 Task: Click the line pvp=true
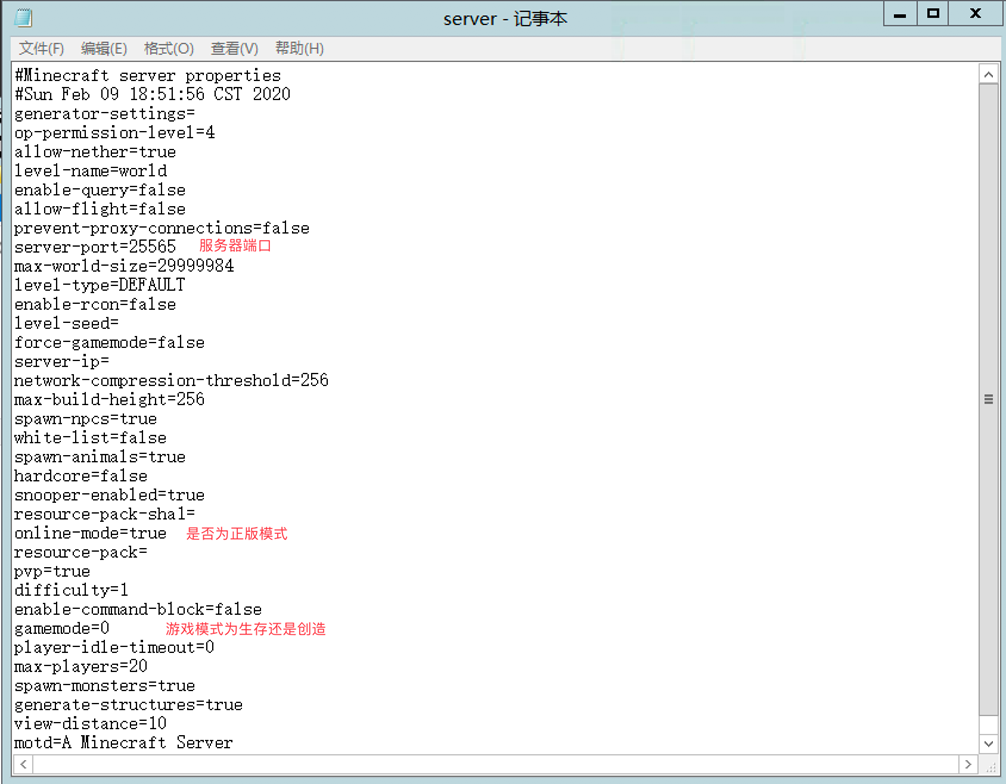(x=52, y=572)
